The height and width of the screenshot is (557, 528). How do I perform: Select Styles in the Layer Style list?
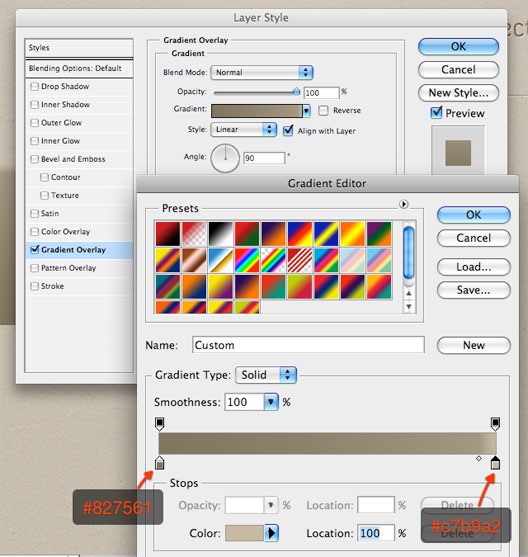coord(79,48)
